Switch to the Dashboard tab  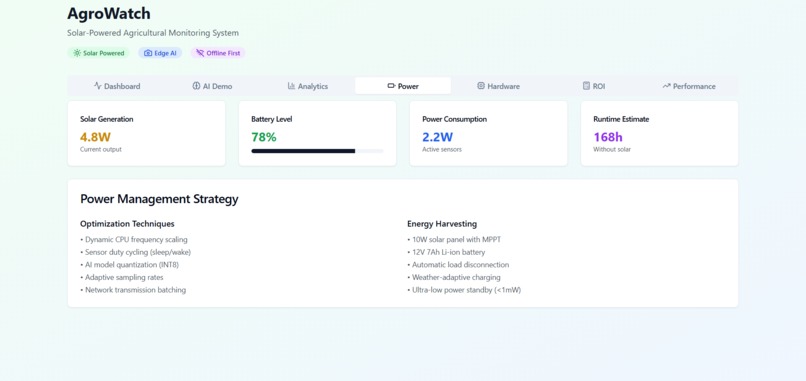[x=117, y=86]
